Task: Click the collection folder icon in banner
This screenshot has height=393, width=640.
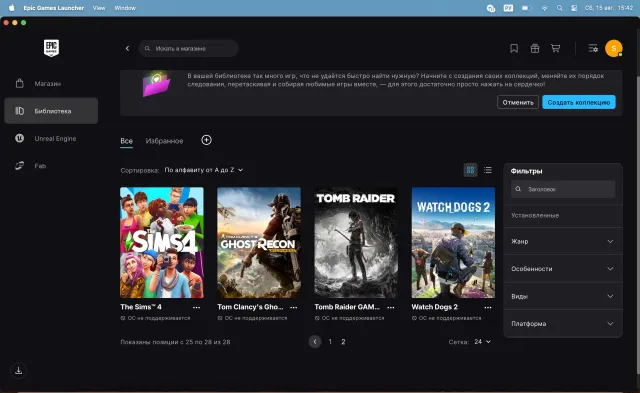Action: 157,84
